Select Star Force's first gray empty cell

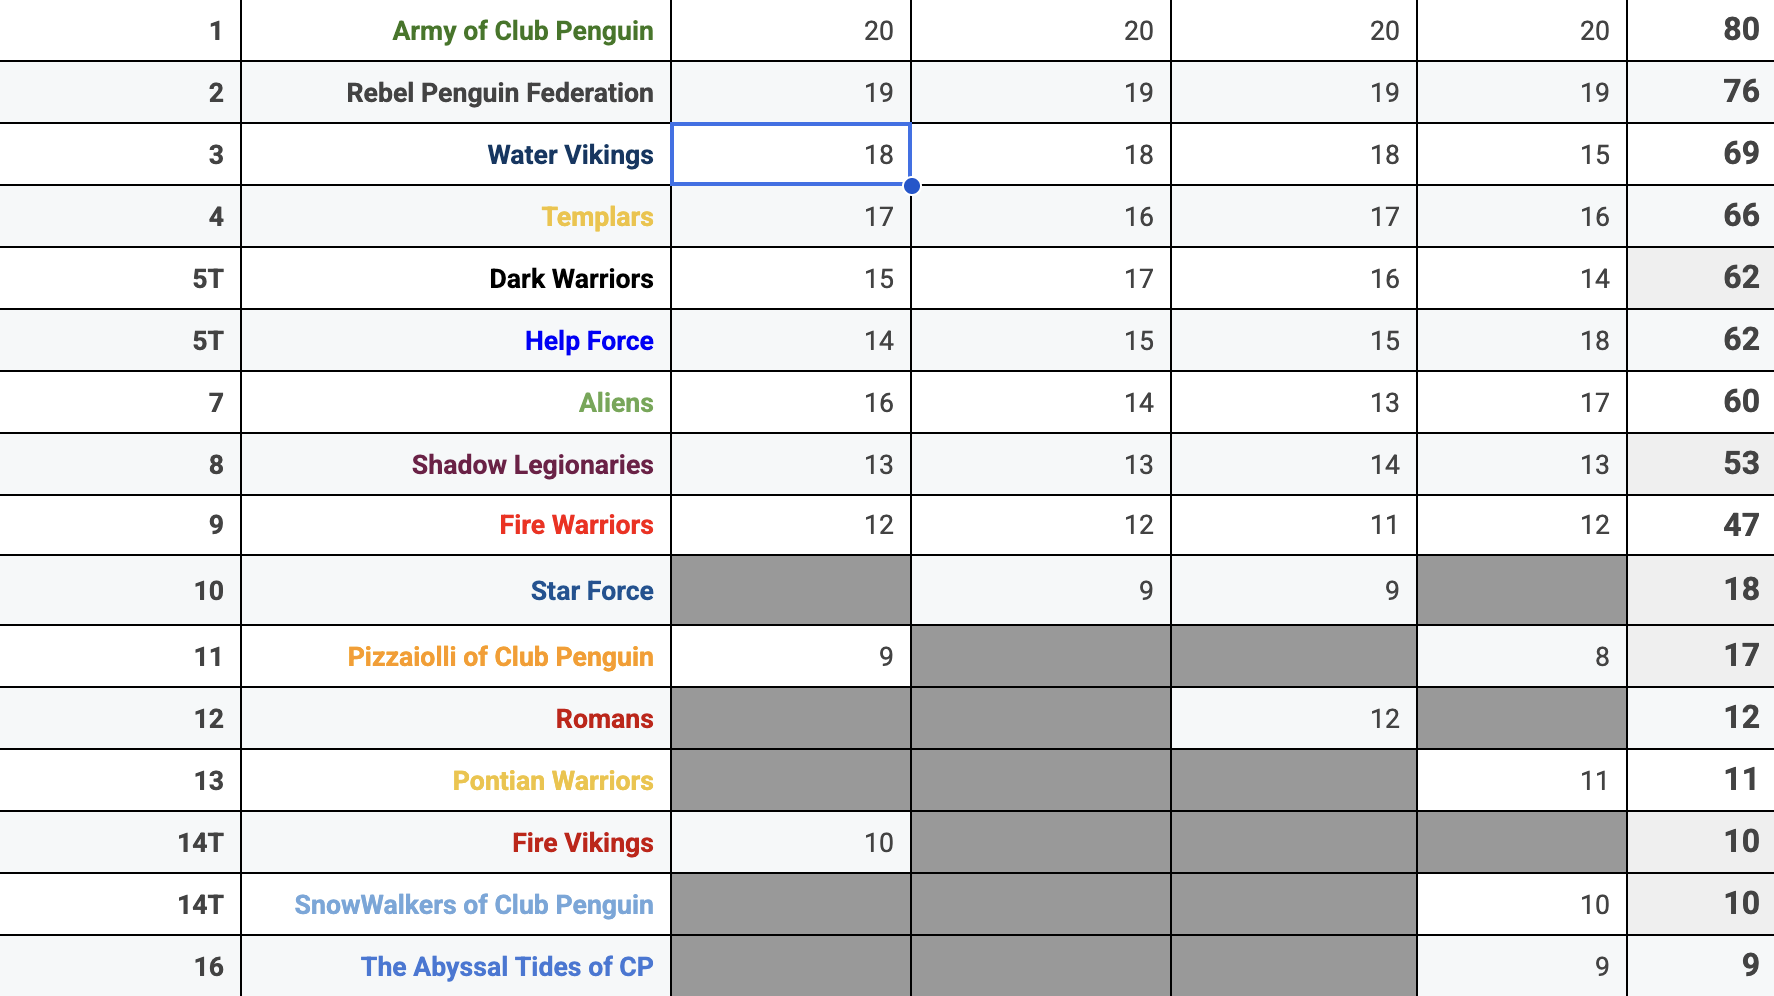[791, 591]
